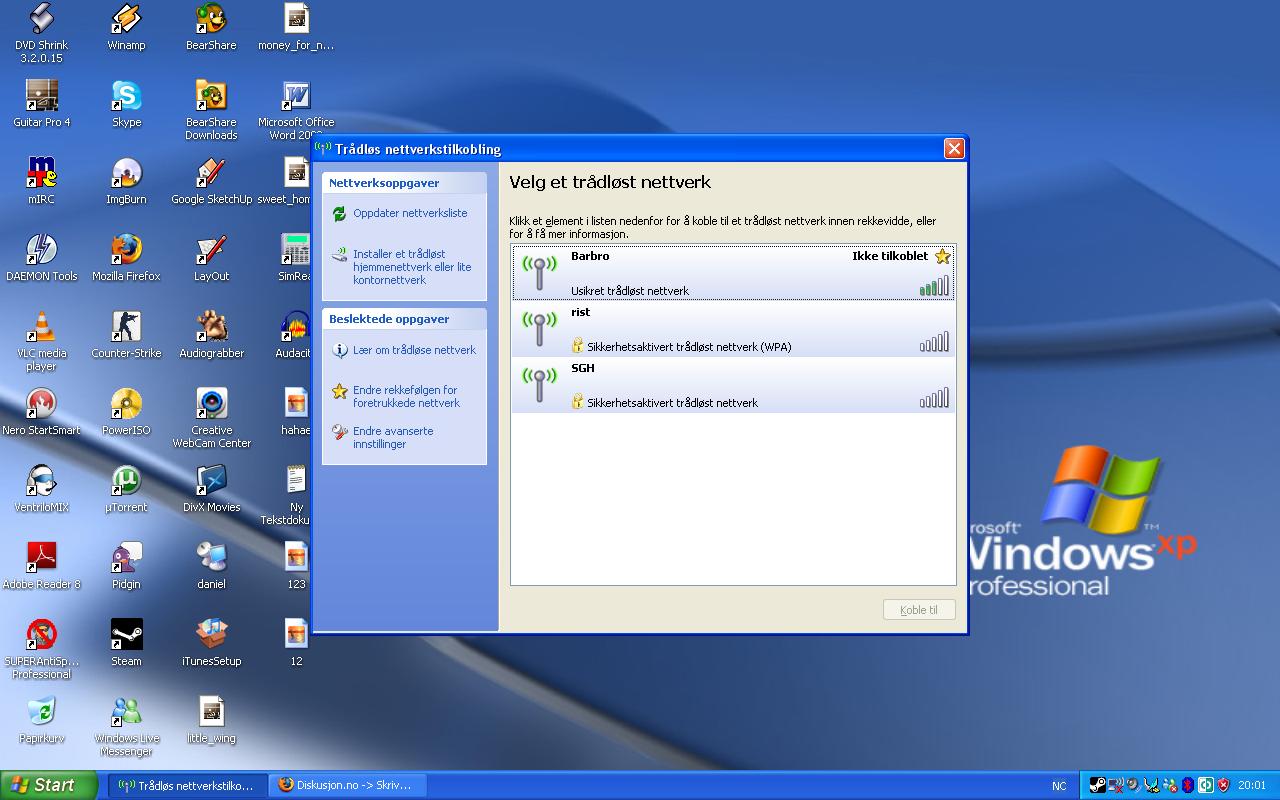Select the Windows Live Messenger desktop icon
Viewport: 1280px width, 800px height.
[x=126, y=726]
